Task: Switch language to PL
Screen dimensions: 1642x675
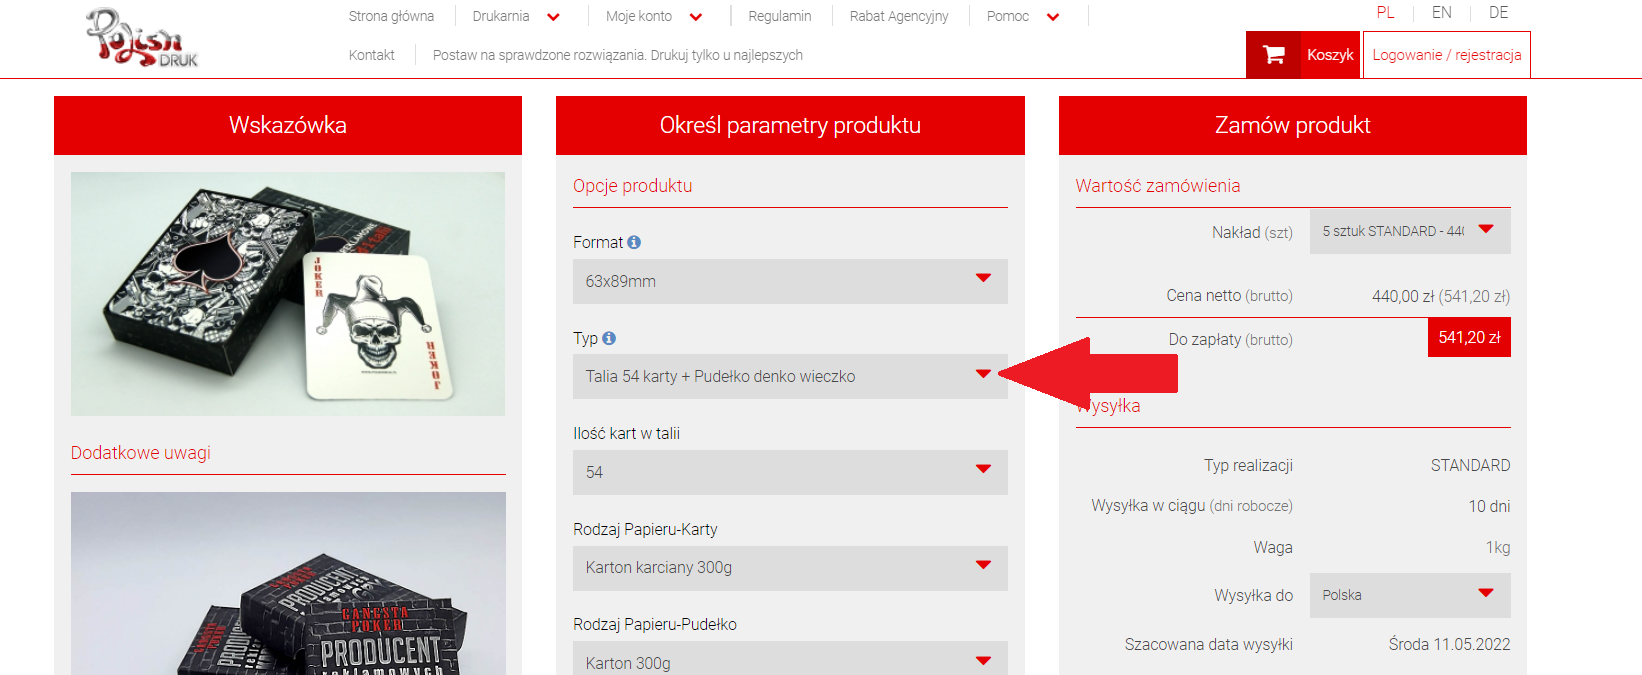Action: (1385, 13)
